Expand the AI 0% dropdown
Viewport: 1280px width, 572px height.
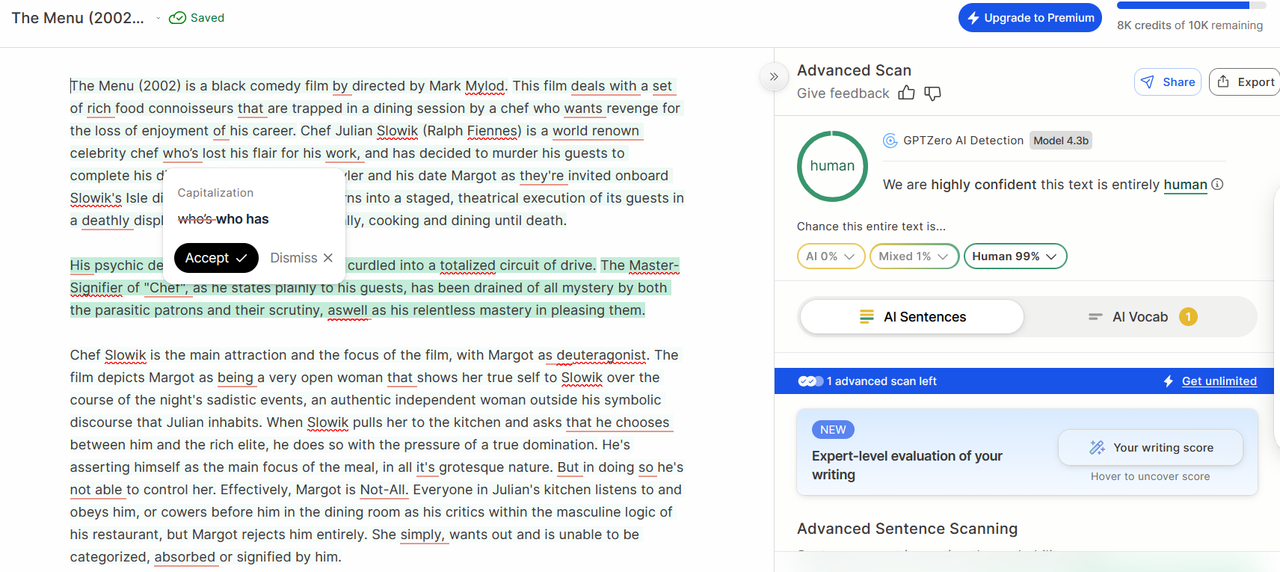click(830, 256)
